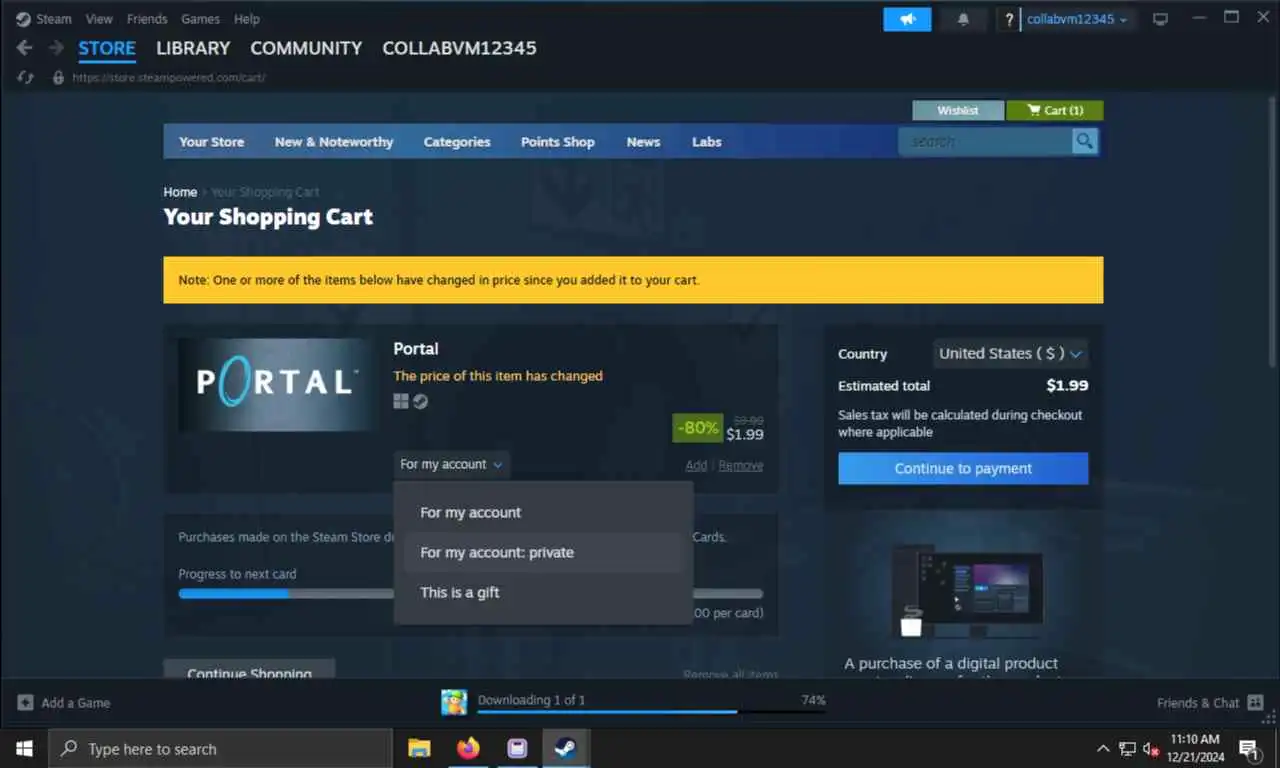Open the Help menu
The width and height of the screenshot is (1280, 768).
[247, 19]
